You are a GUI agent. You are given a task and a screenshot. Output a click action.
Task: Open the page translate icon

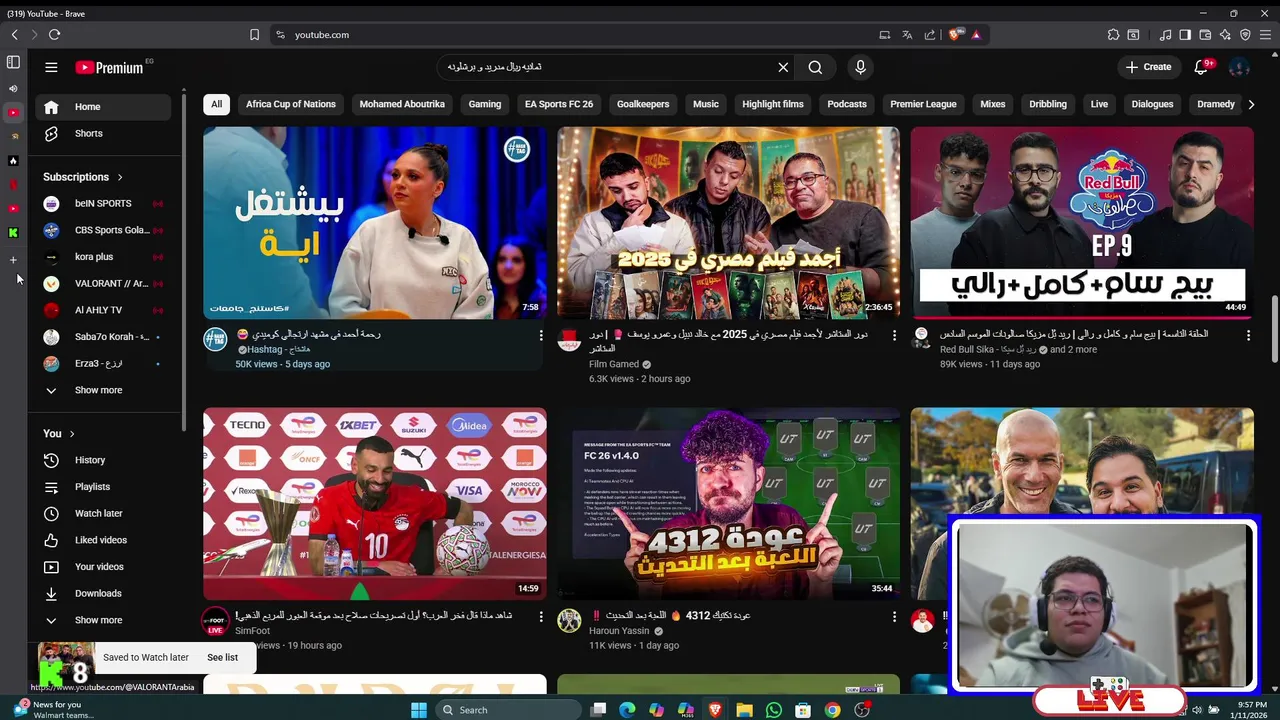coord(907,34)
